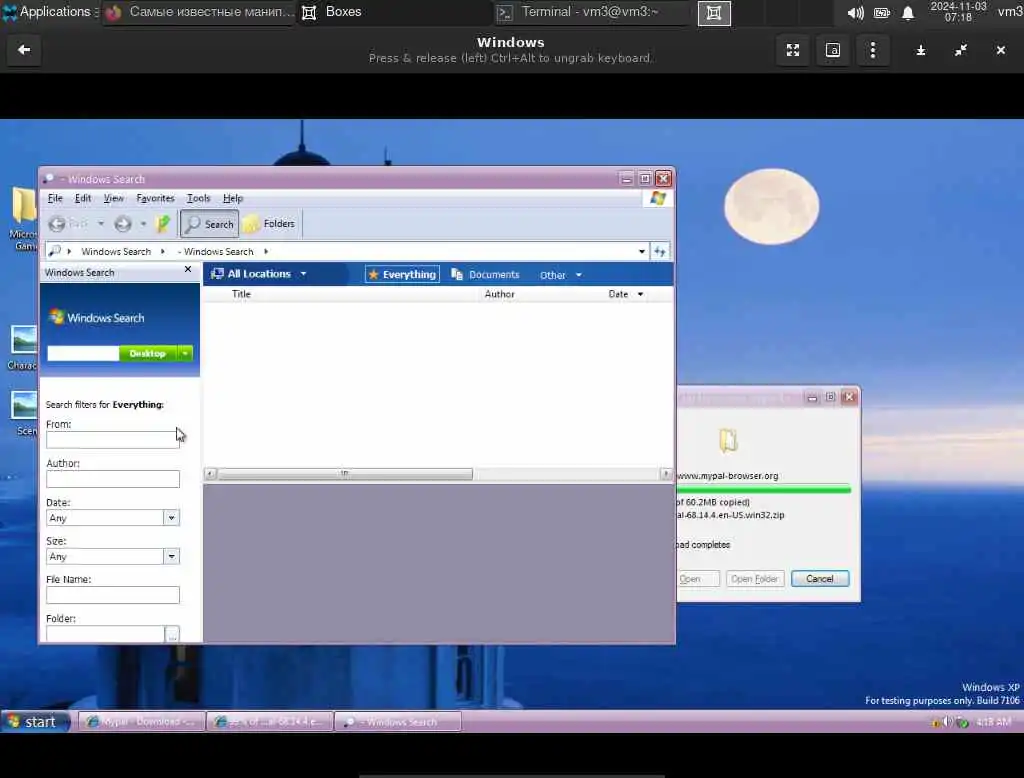Image resolution: width=1024 pixels, height=778 pixels.
Task: Click the Start button
Action: pyautogui.click(x=34, y=721)
